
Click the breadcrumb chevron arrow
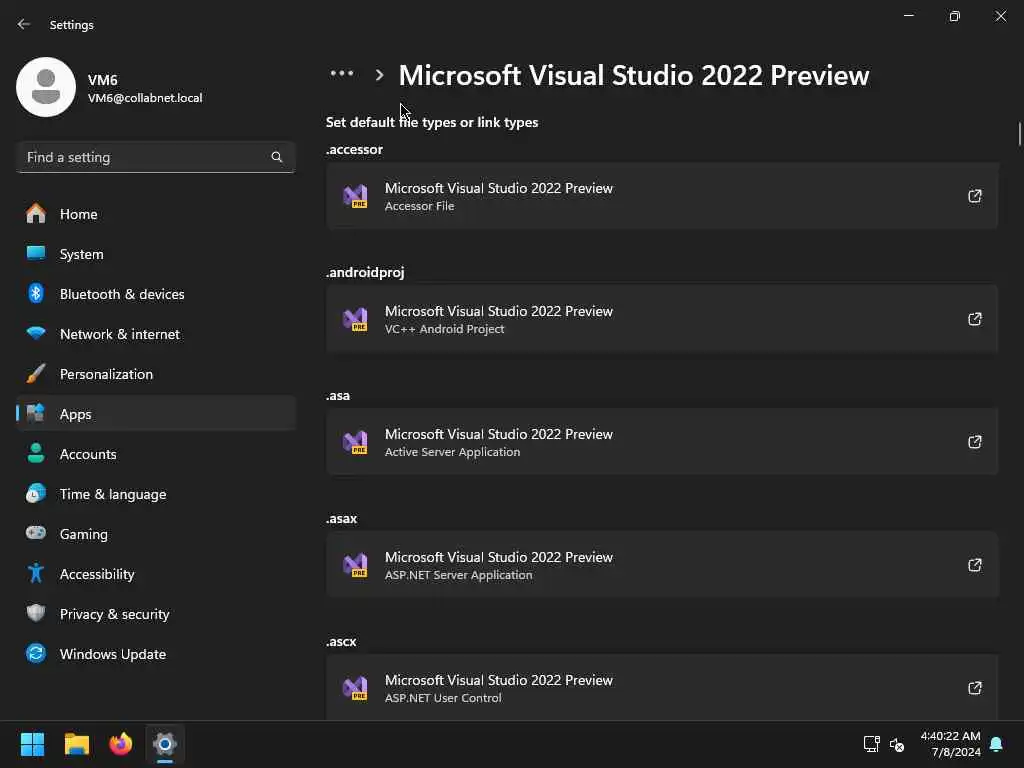click(379, 75)
